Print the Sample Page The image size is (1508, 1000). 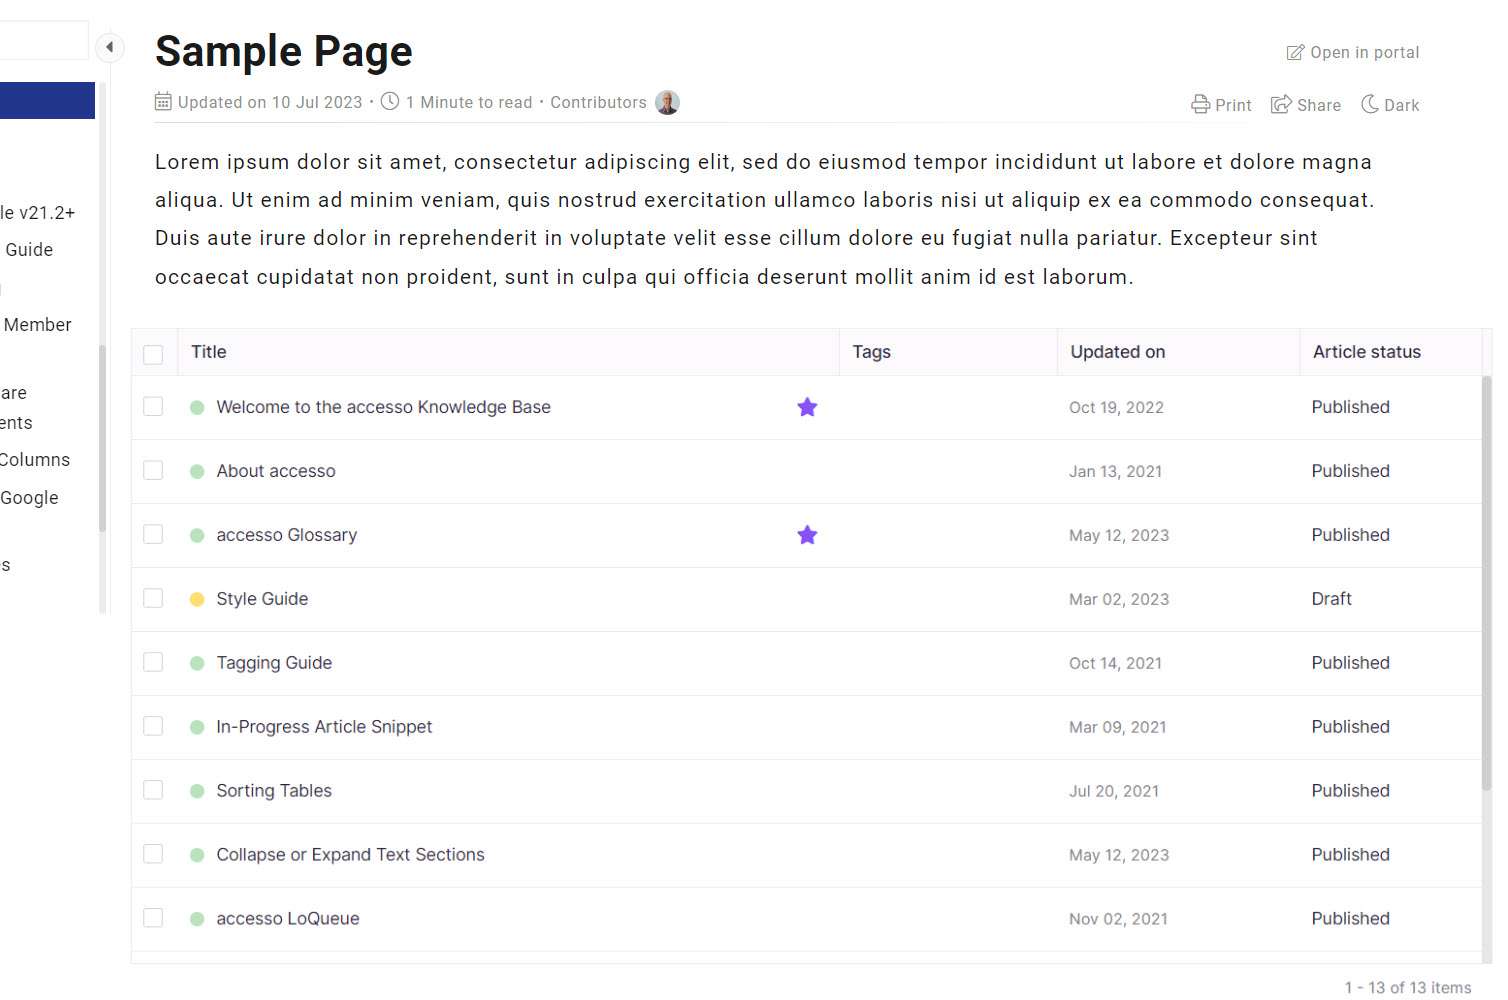click(1221, 105)
